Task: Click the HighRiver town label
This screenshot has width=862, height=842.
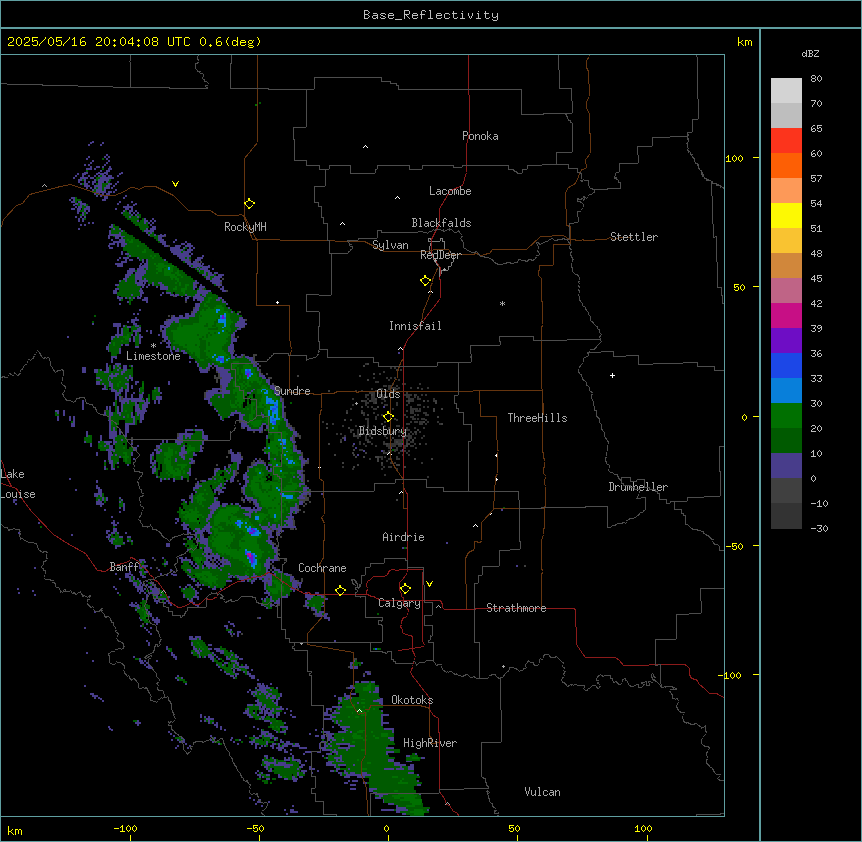Action: (430, 743)
